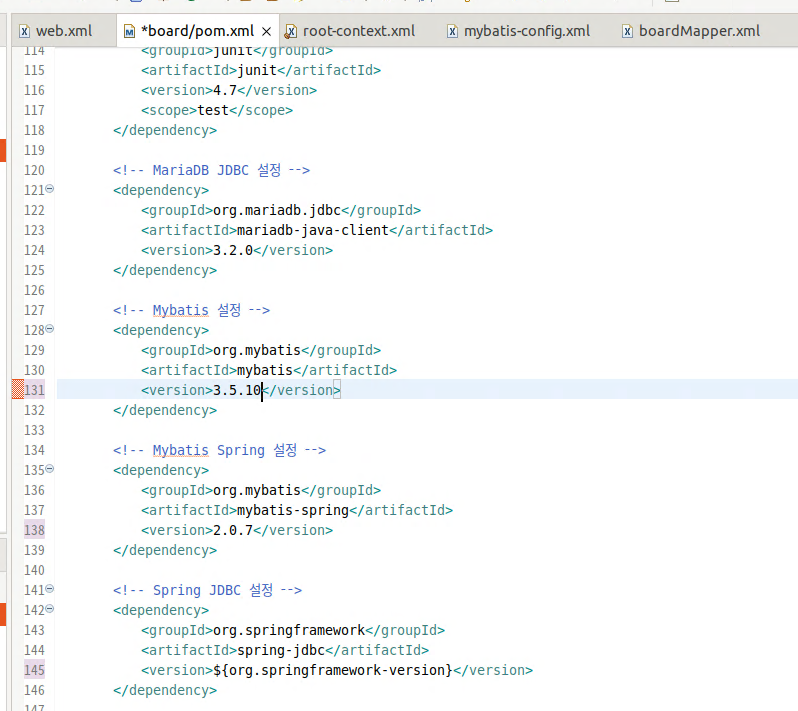Collapse the comment fold at line 141

[x=50, y=589]
